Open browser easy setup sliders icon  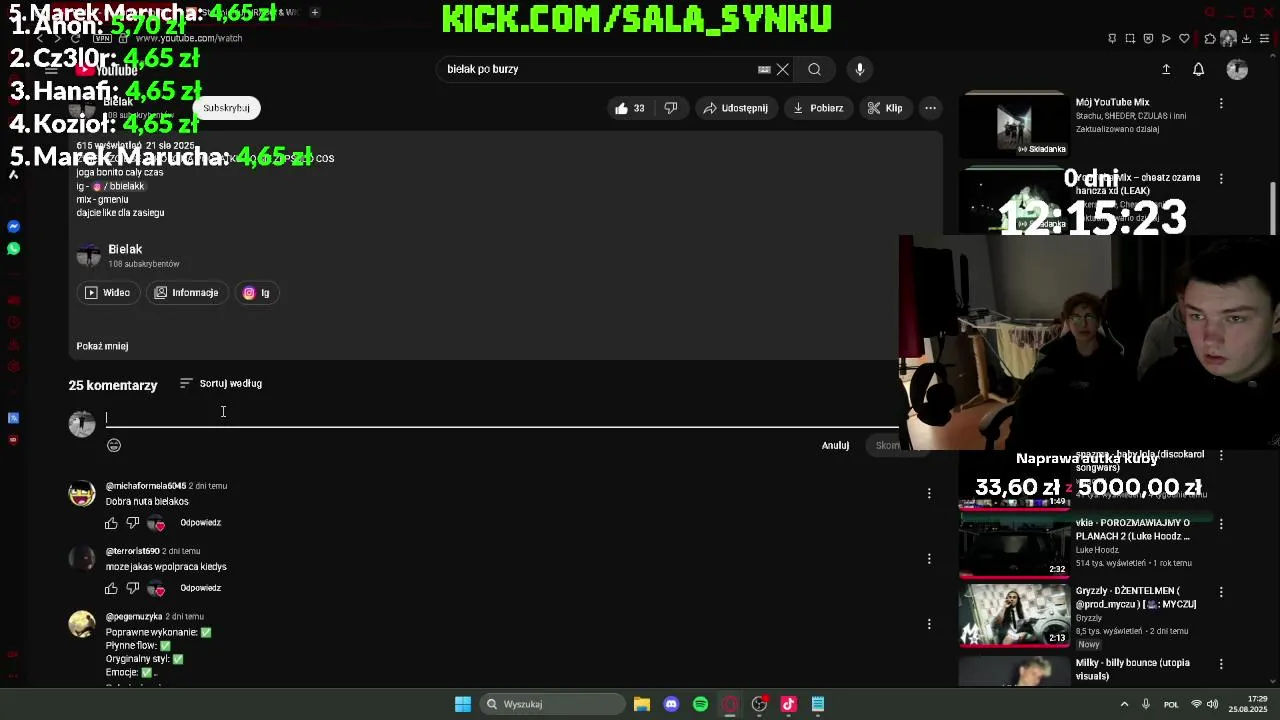pyautogui.click(x=1265, y=39)
